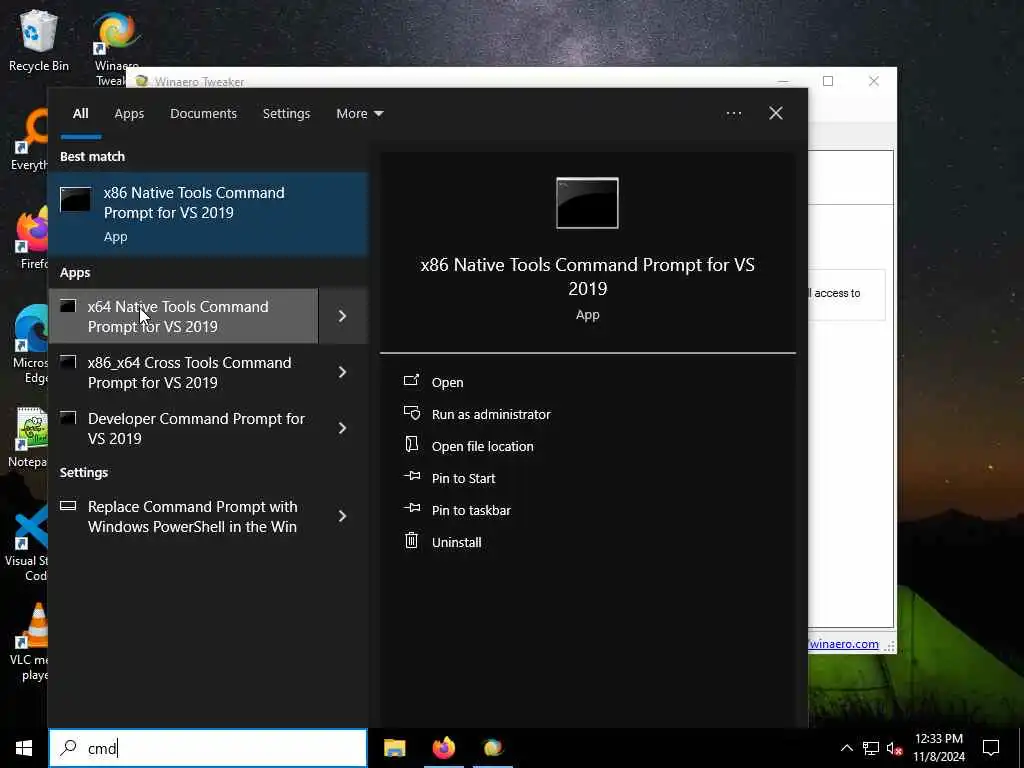
Task: Switch to the Apps search tab
Action: coord(129,114)
